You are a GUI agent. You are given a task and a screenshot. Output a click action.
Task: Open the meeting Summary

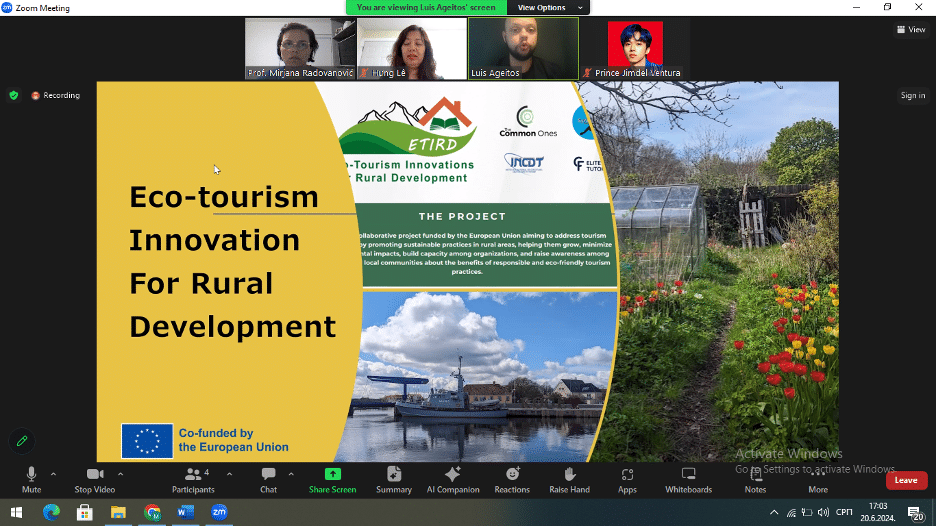pyautogui.click(x=394, y=474)
